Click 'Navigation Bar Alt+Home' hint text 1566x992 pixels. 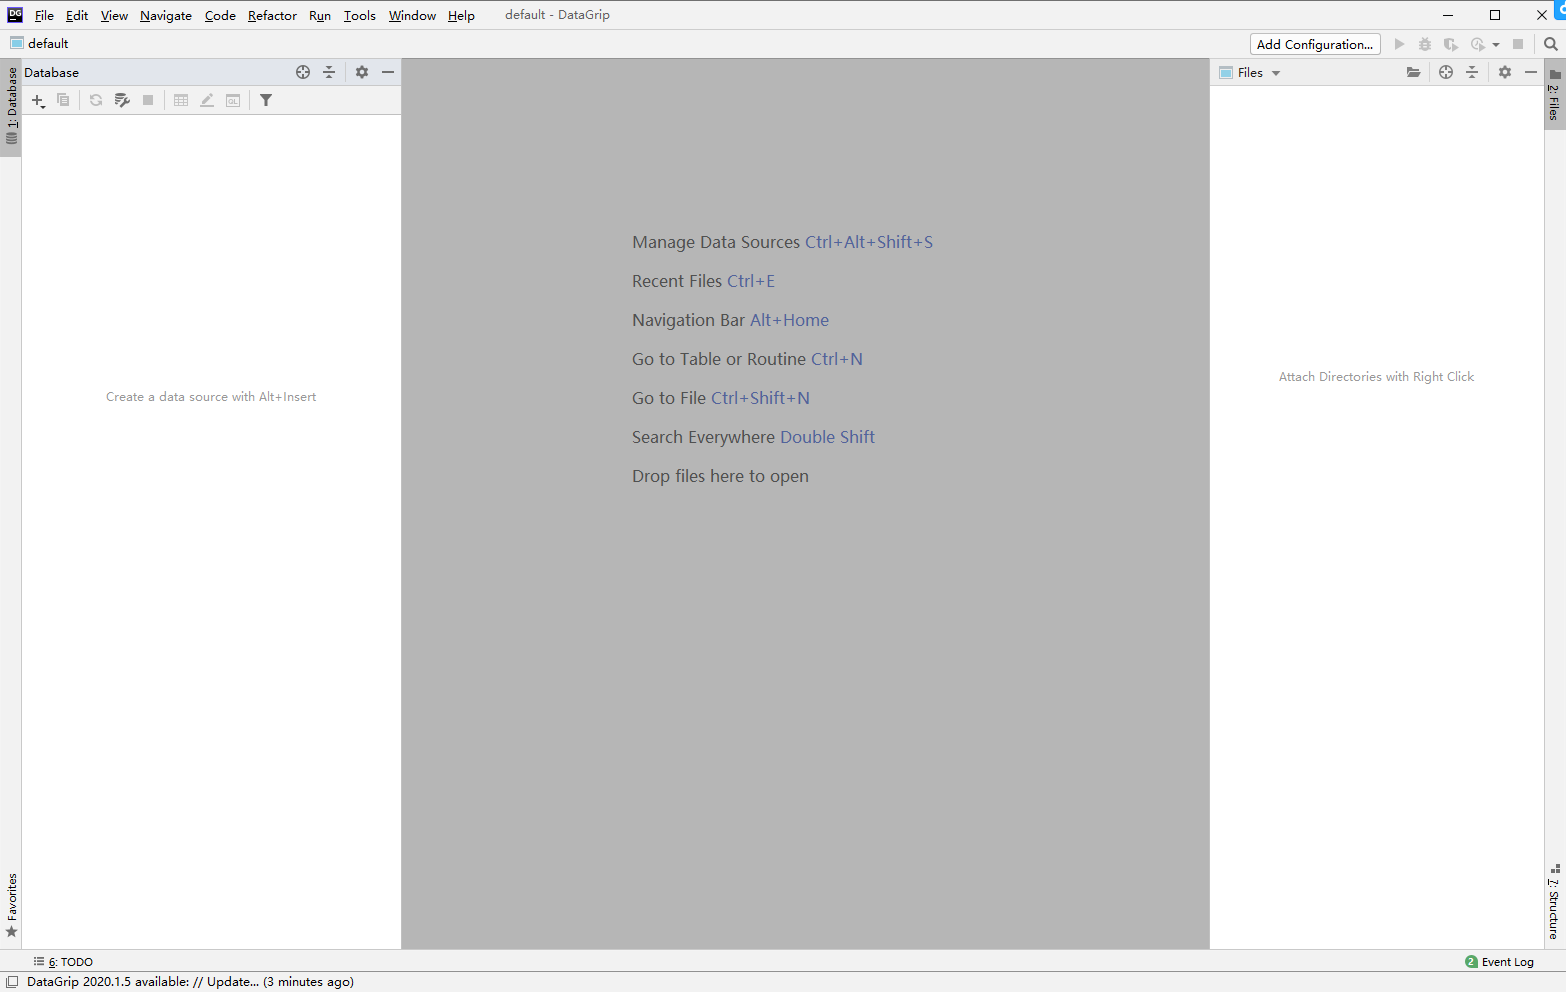pyautogui.click(x=730, y=320)
